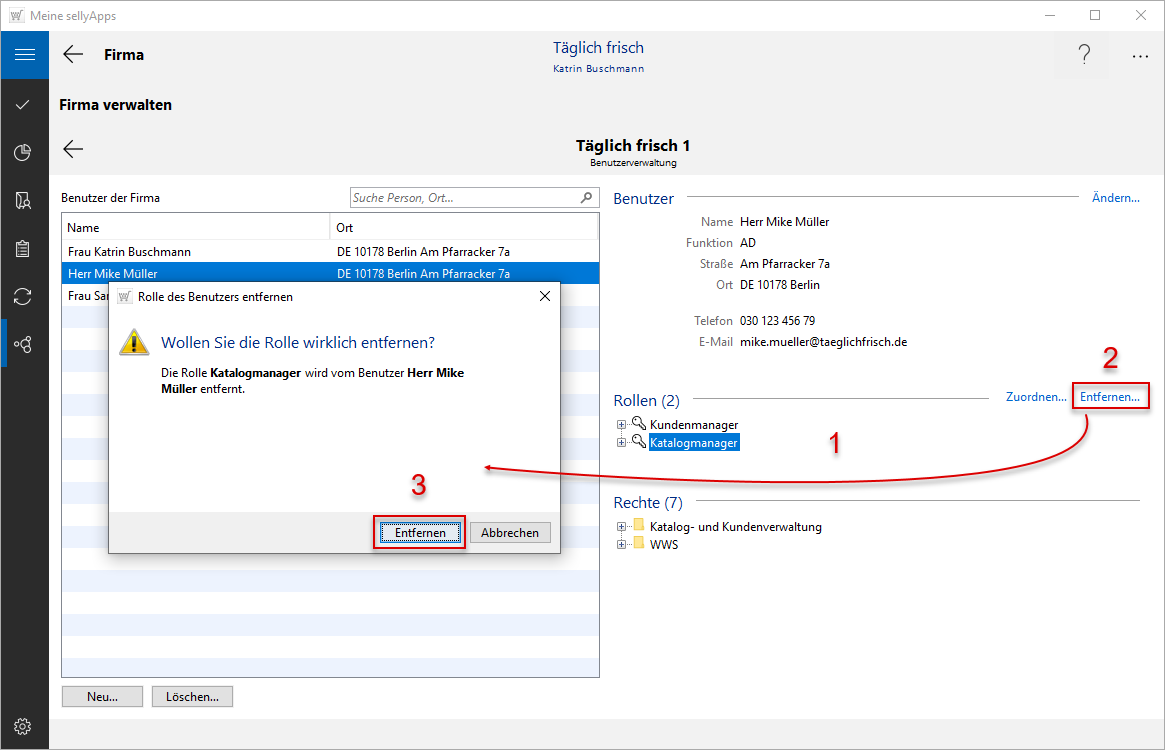Expand the Katalogmanager role node

(622, 442)
